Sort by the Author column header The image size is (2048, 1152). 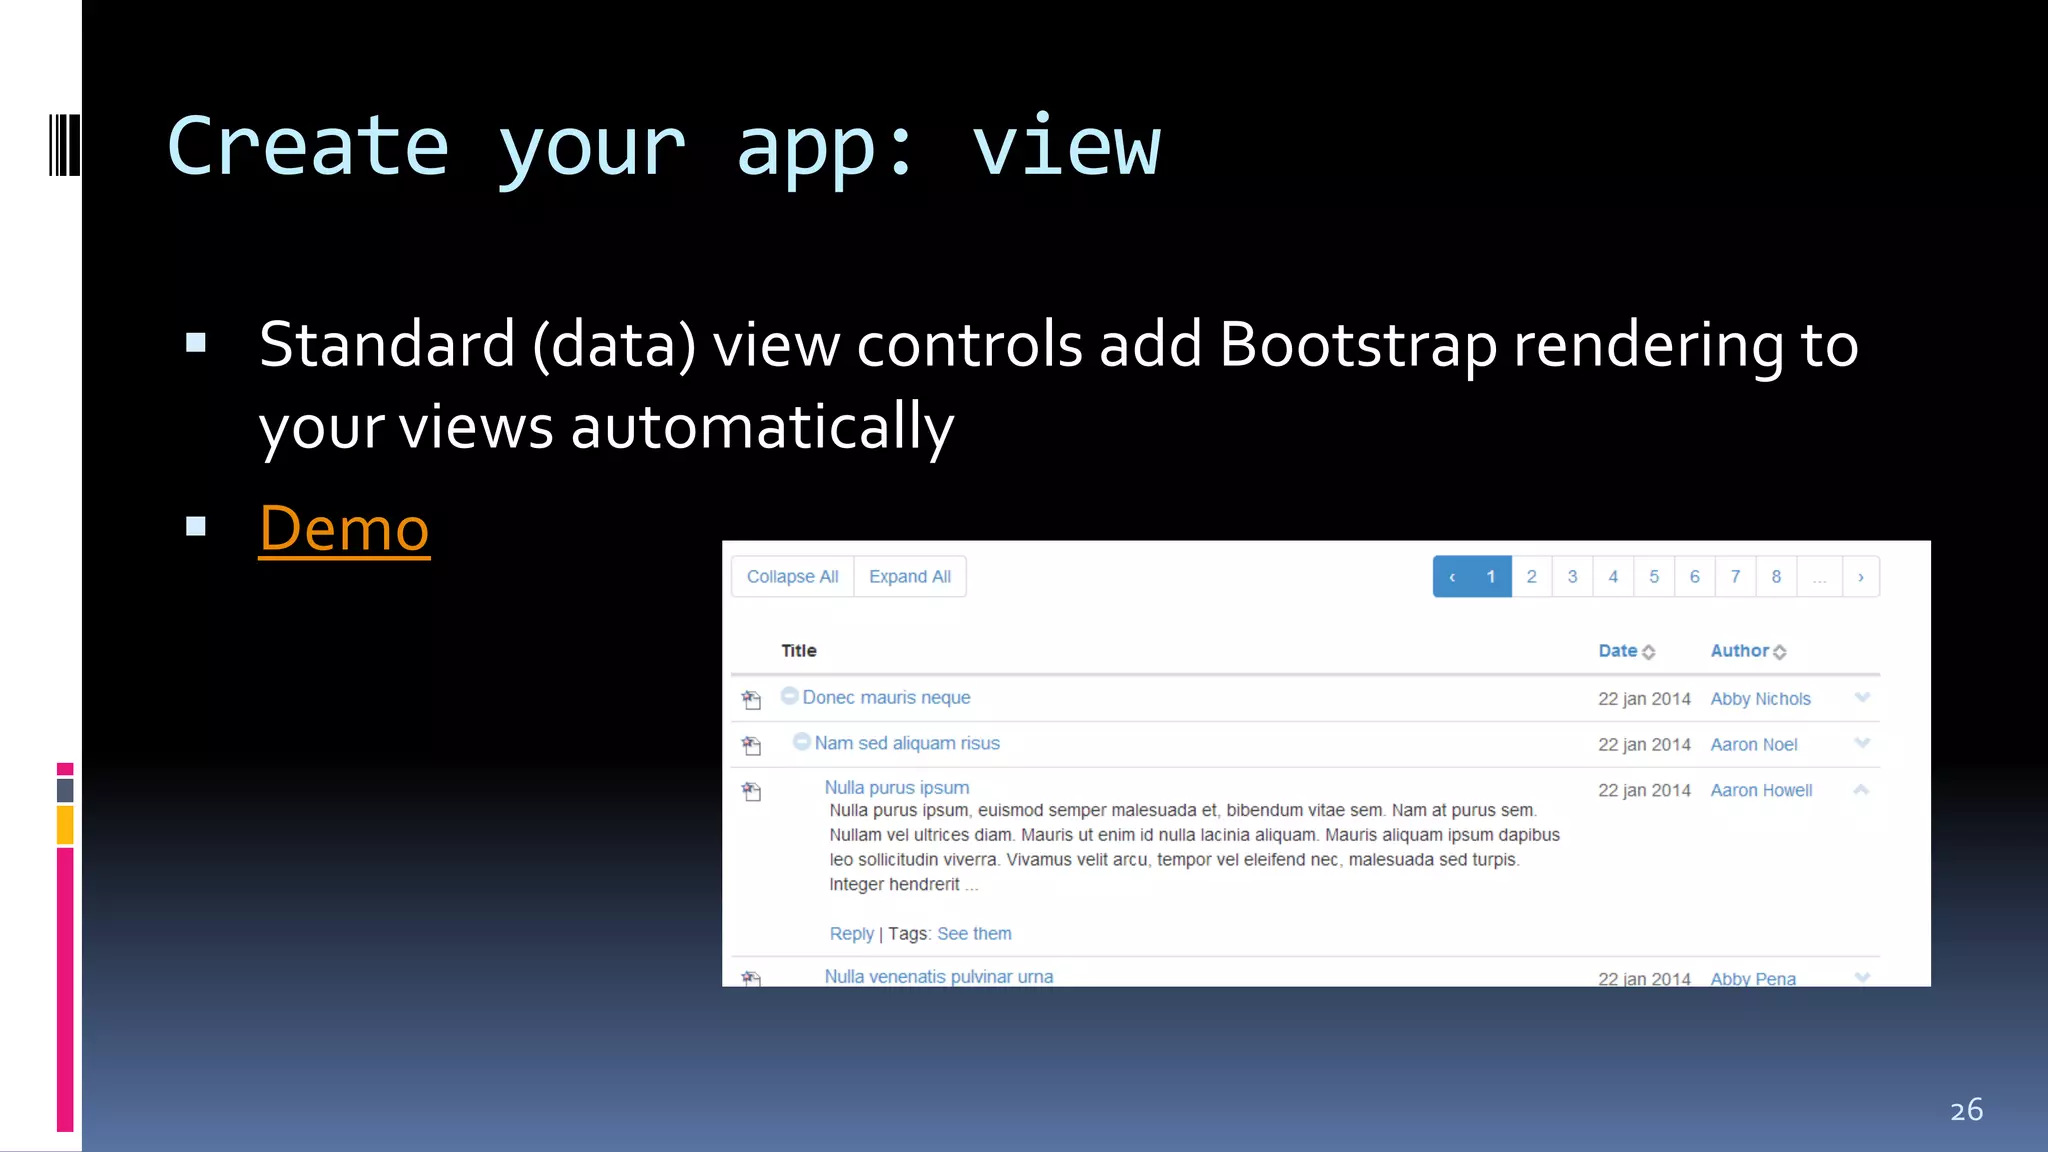1740,651
